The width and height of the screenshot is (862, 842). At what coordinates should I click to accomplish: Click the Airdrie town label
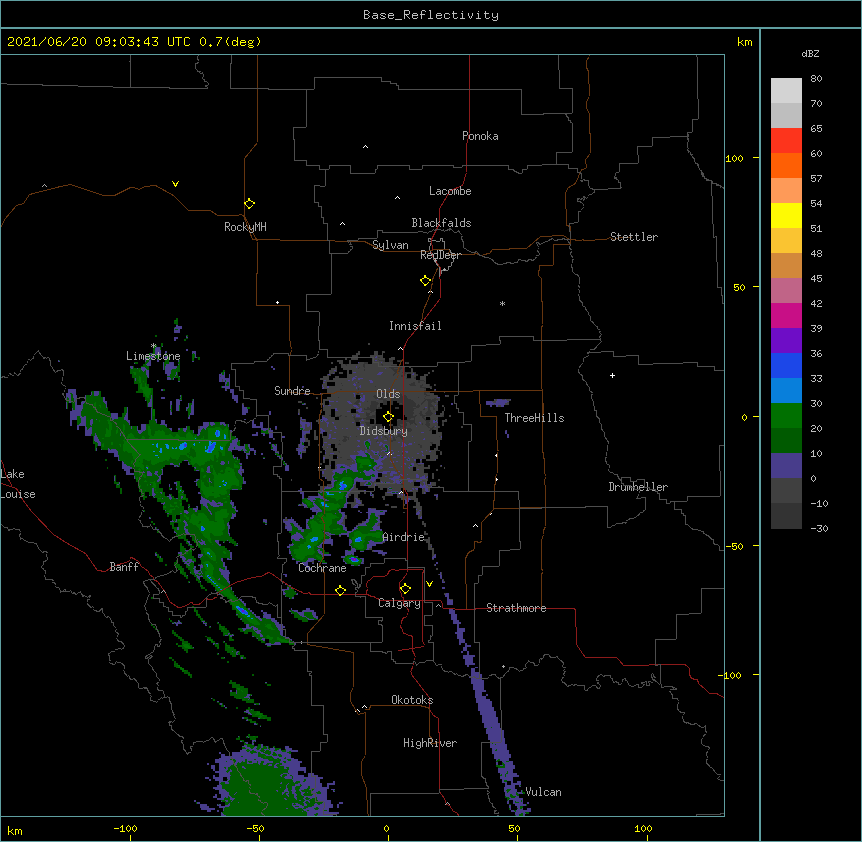click(404, 537)
